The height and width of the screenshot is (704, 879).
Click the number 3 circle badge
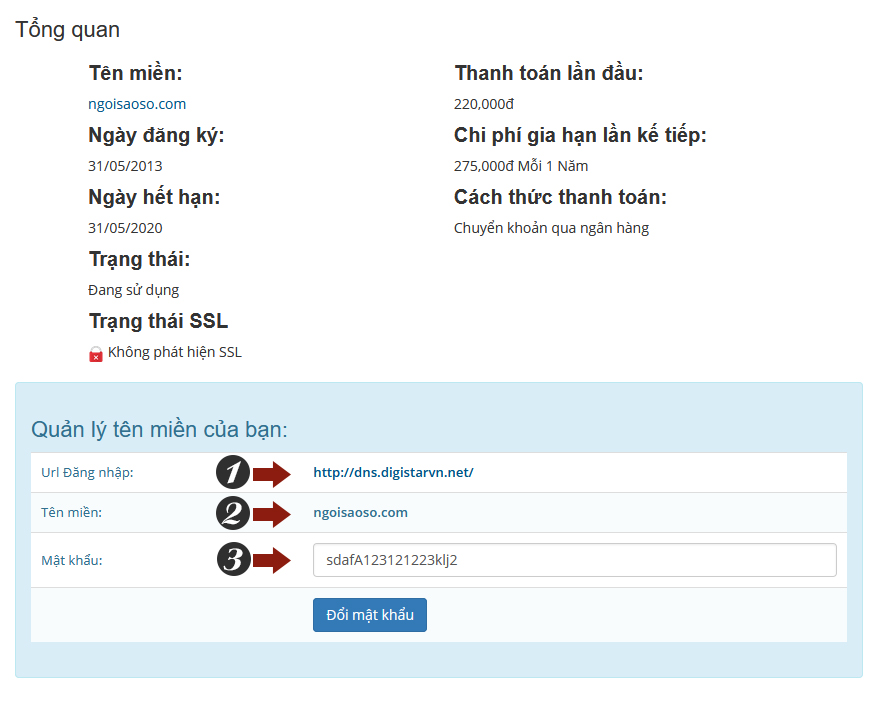(233, 560)
